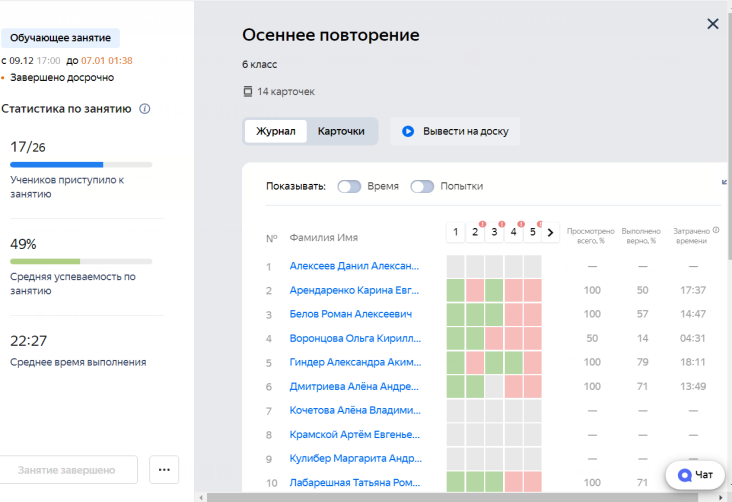Toggle the Время switch
This screenshot has height=502, width=732.
pyautogui.click(x=349, y=186)
